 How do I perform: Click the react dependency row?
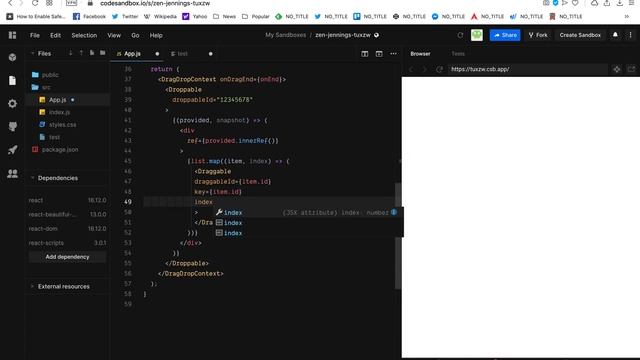click(x=67, y=200)
